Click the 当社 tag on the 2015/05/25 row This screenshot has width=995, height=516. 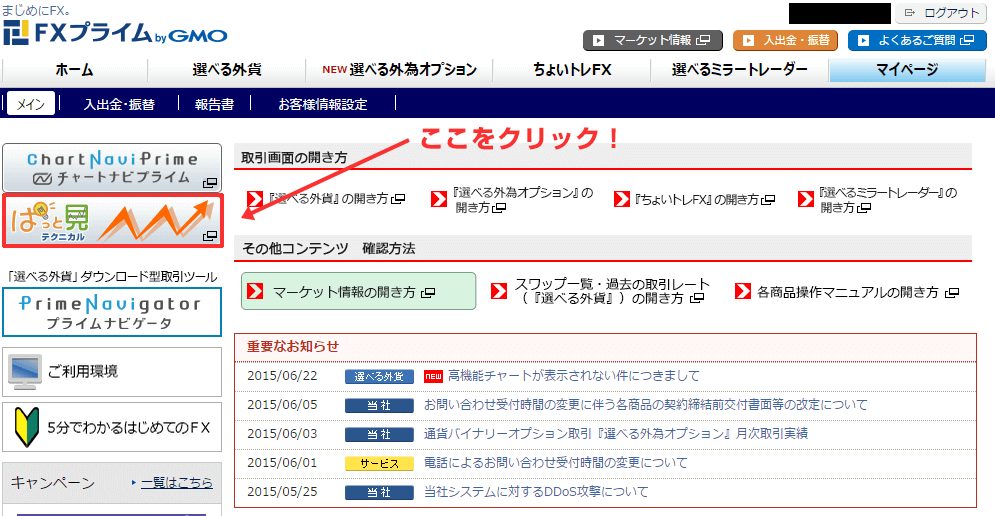click(x=379, y=493)
